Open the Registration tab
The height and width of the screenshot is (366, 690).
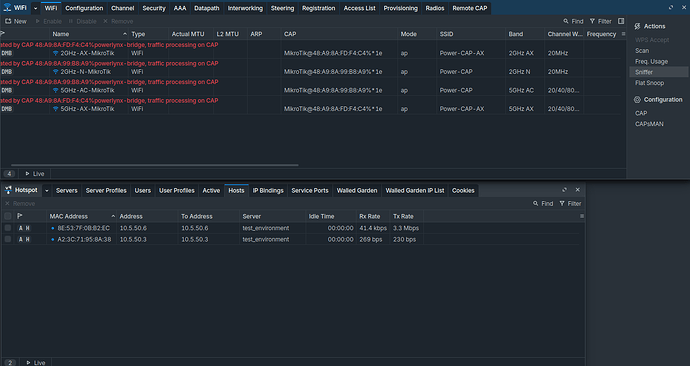point(318,8)
